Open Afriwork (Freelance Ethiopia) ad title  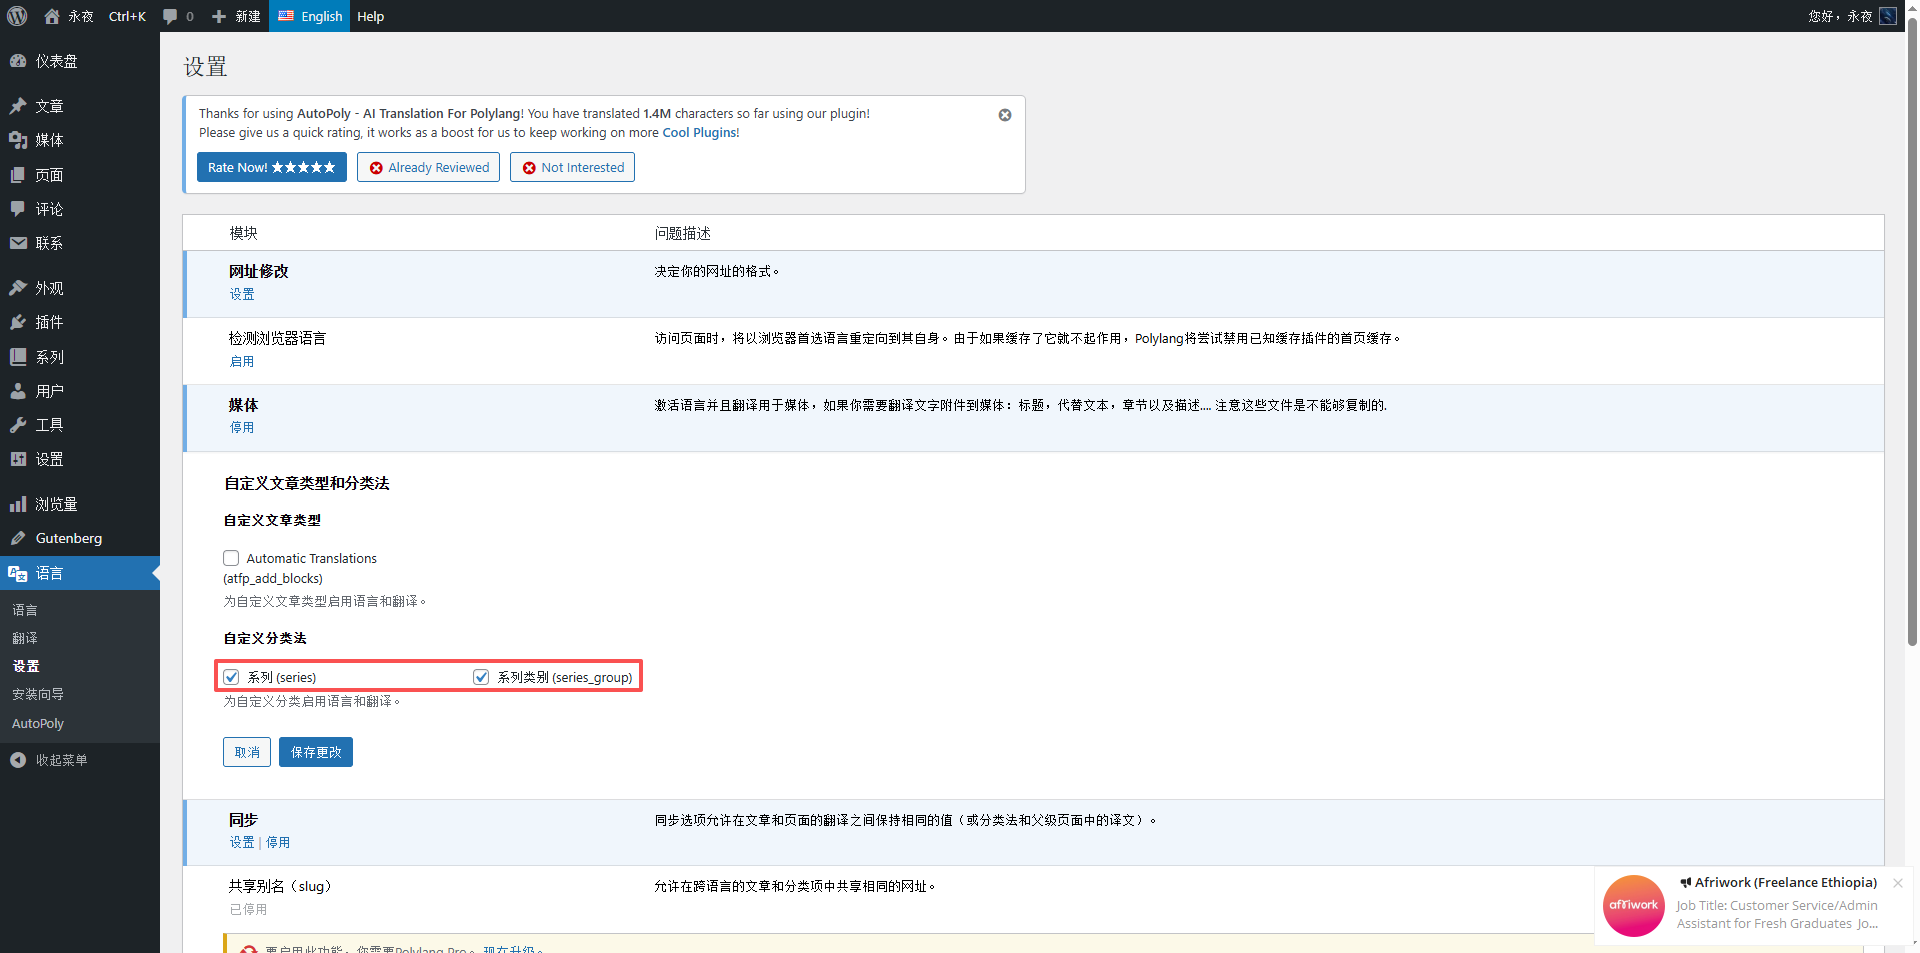(1785, 882)
